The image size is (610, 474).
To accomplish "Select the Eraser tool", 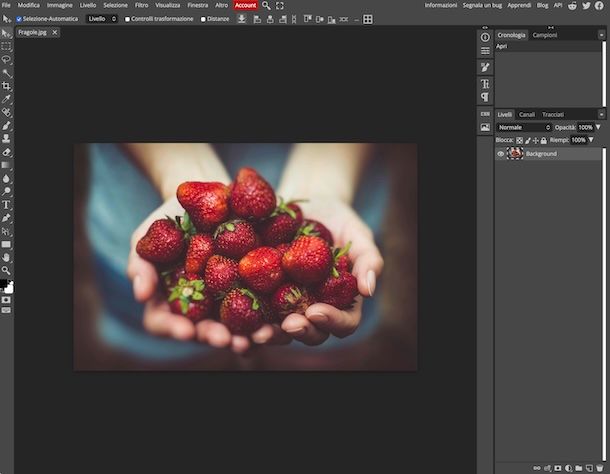I will 6,152.
